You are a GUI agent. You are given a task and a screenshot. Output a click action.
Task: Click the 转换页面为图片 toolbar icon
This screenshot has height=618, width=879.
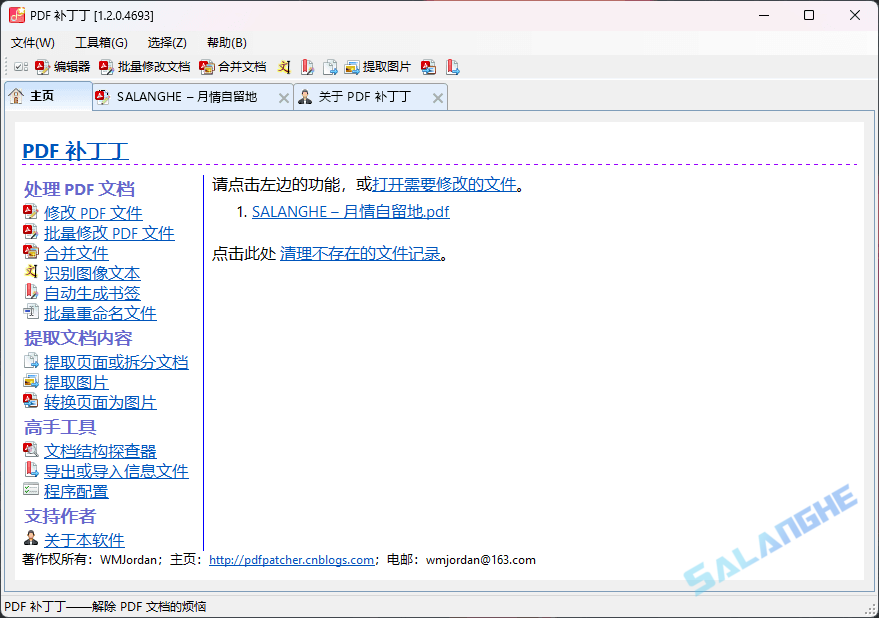[428, 67]
